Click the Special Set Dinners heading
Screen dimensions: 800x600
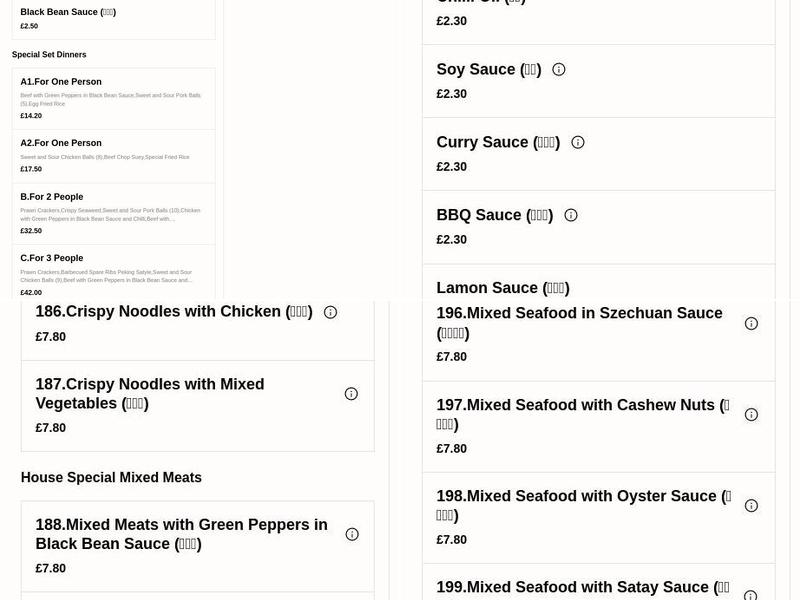(x=49, y=54)
